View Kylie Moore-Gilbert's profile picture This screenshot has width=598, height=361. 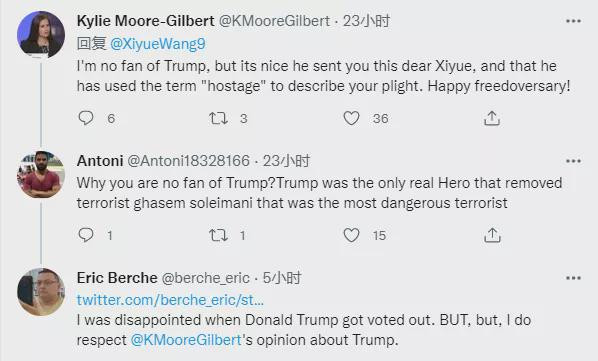coord(41,34)
